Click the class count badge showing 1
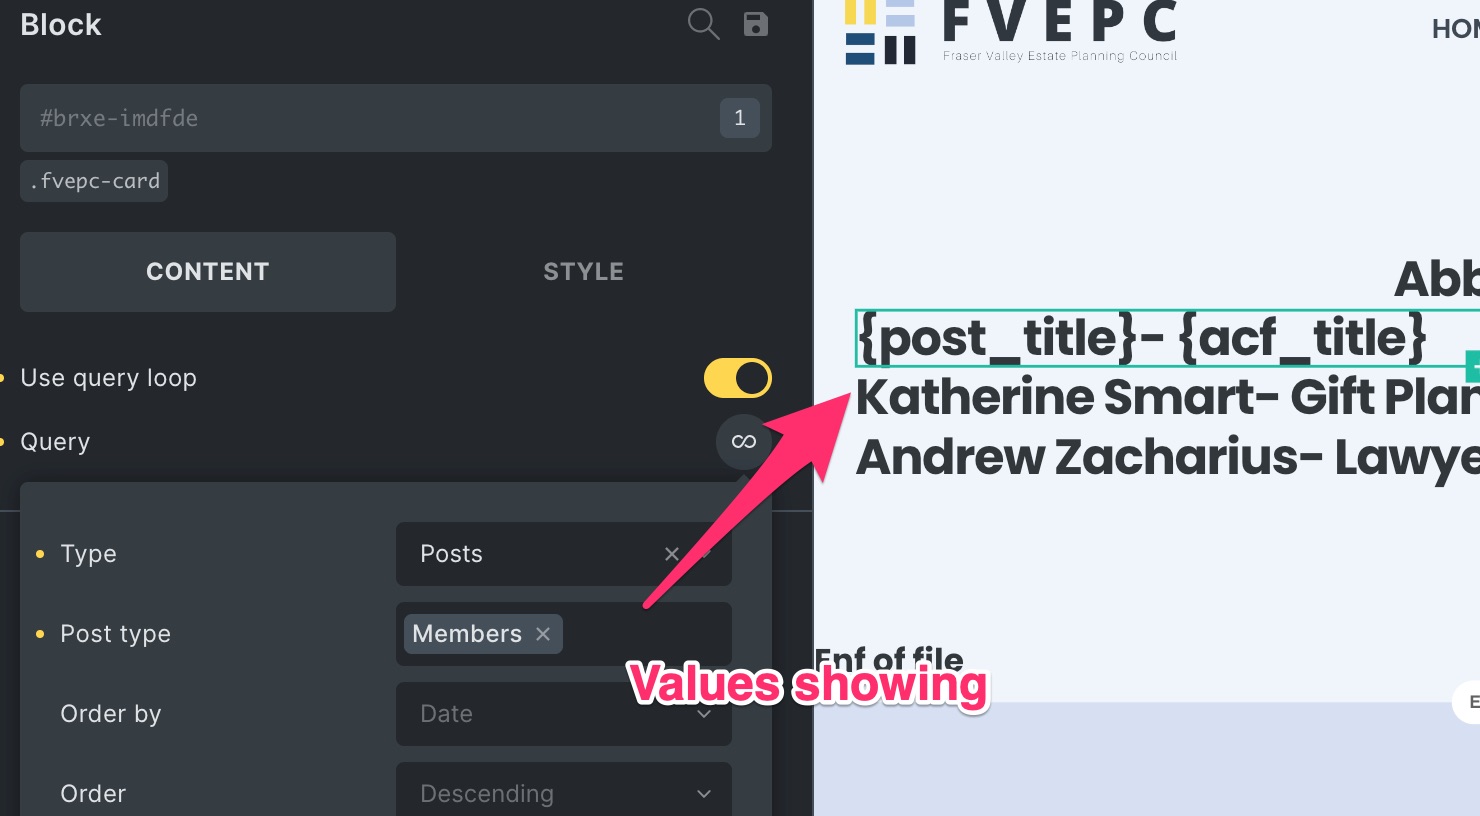The image size is (1480, 816). point(740,118)
